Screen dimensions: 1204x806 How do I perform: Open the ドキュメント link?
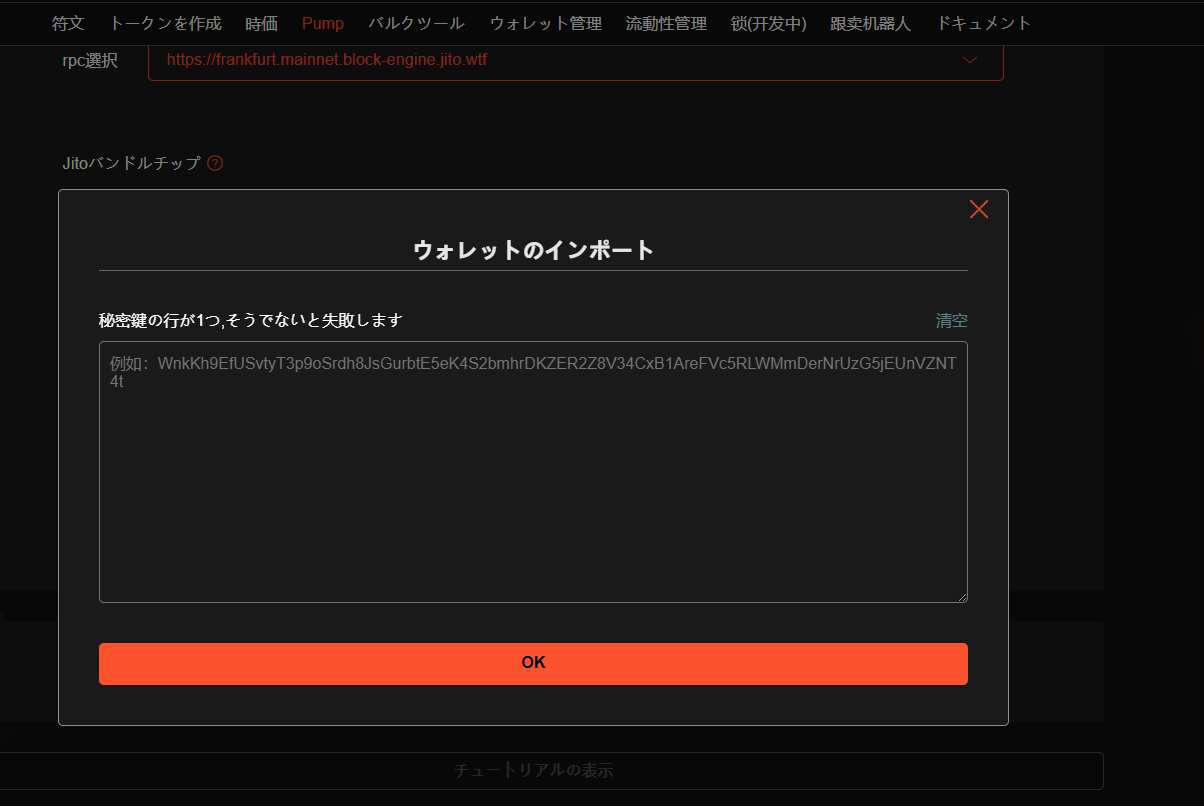point(983,23)
